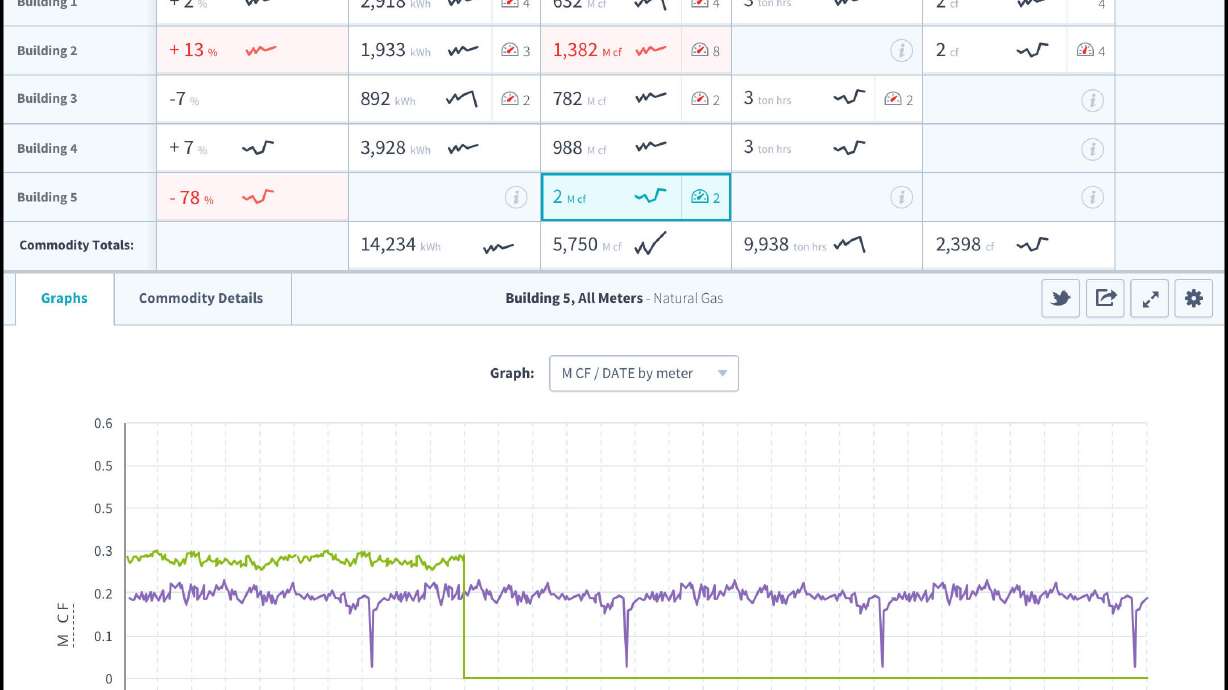Click Building 5 teal M cf sparkline
This screenshot has height=690, width=1228.
point(650,197)
